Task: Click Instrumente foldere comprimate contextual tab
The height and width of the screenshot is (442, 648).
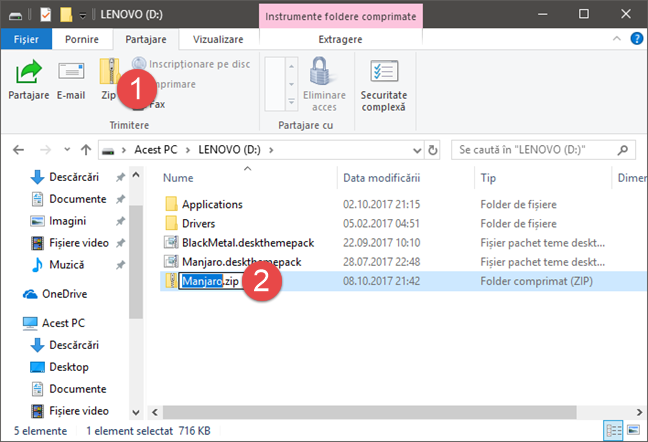Action: click(x=341, y=17)
